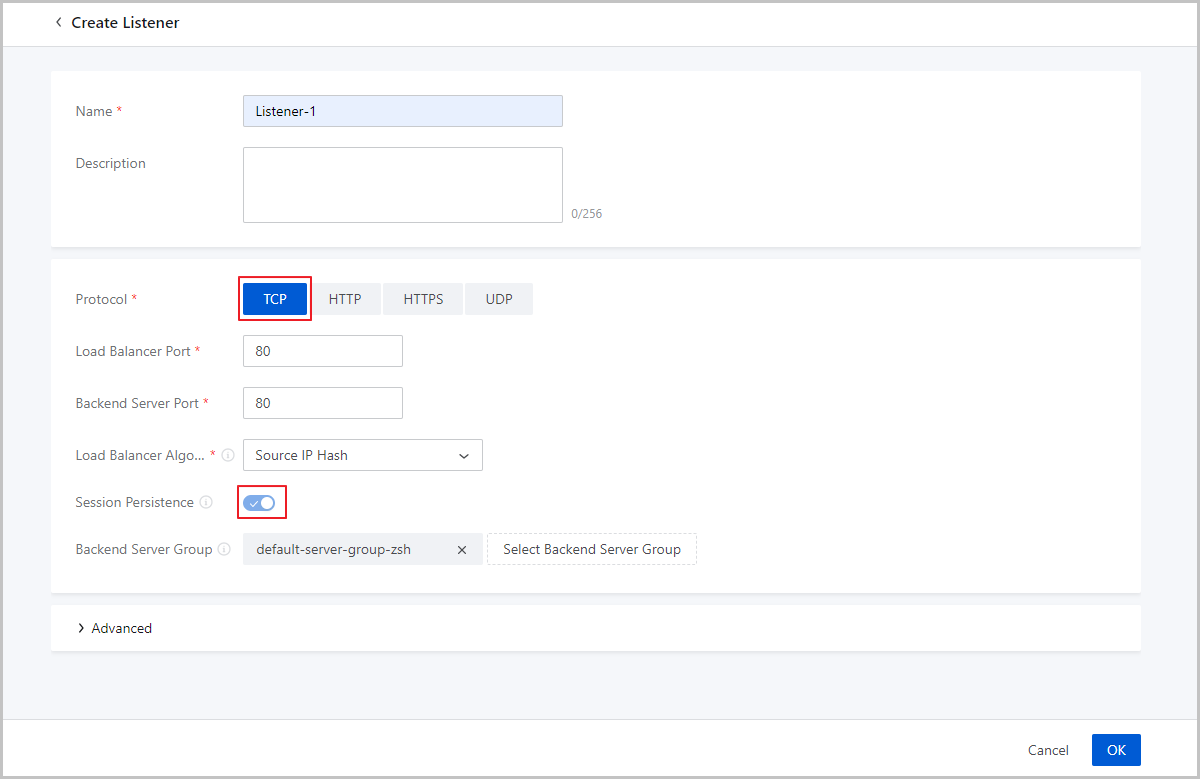Open the Source IP Hash algorithm dropdown
This screenshot has width=1200, height=779.
point(362,455)
